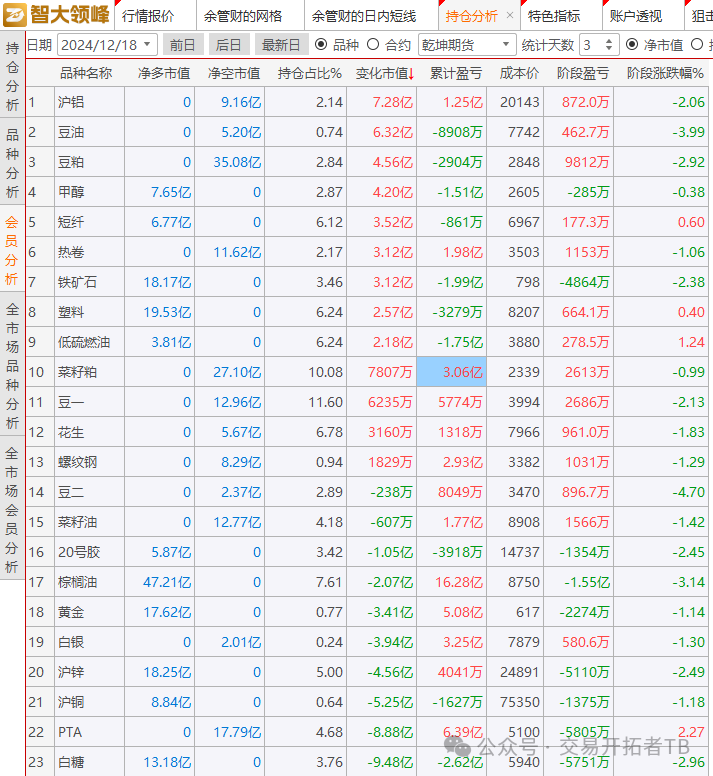Select the 20号胶 row name
The image size is (713, 776).
pyautogui.click(x=79, y=552)
